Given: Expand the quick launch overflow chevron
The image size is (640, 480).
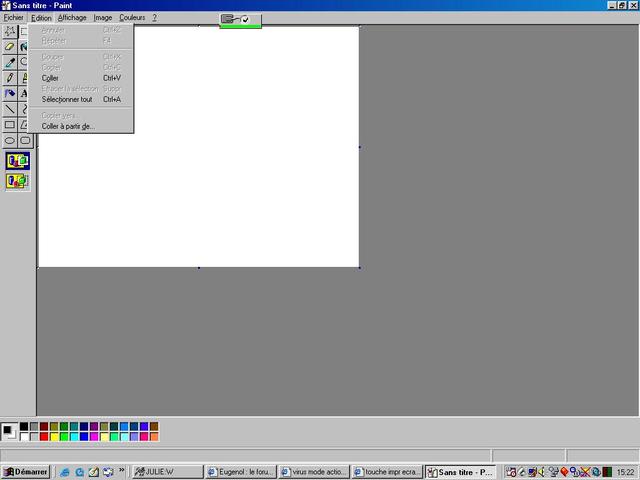Looking at the screenshot, I should pyautogui.click(x=122, y=470).
